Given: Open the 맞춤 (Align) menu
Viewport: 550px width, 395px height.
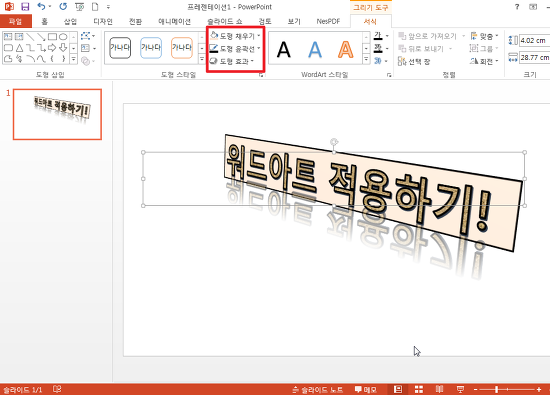Looking at the screenshot, I should pyautogui.click(x=484, y=36).
